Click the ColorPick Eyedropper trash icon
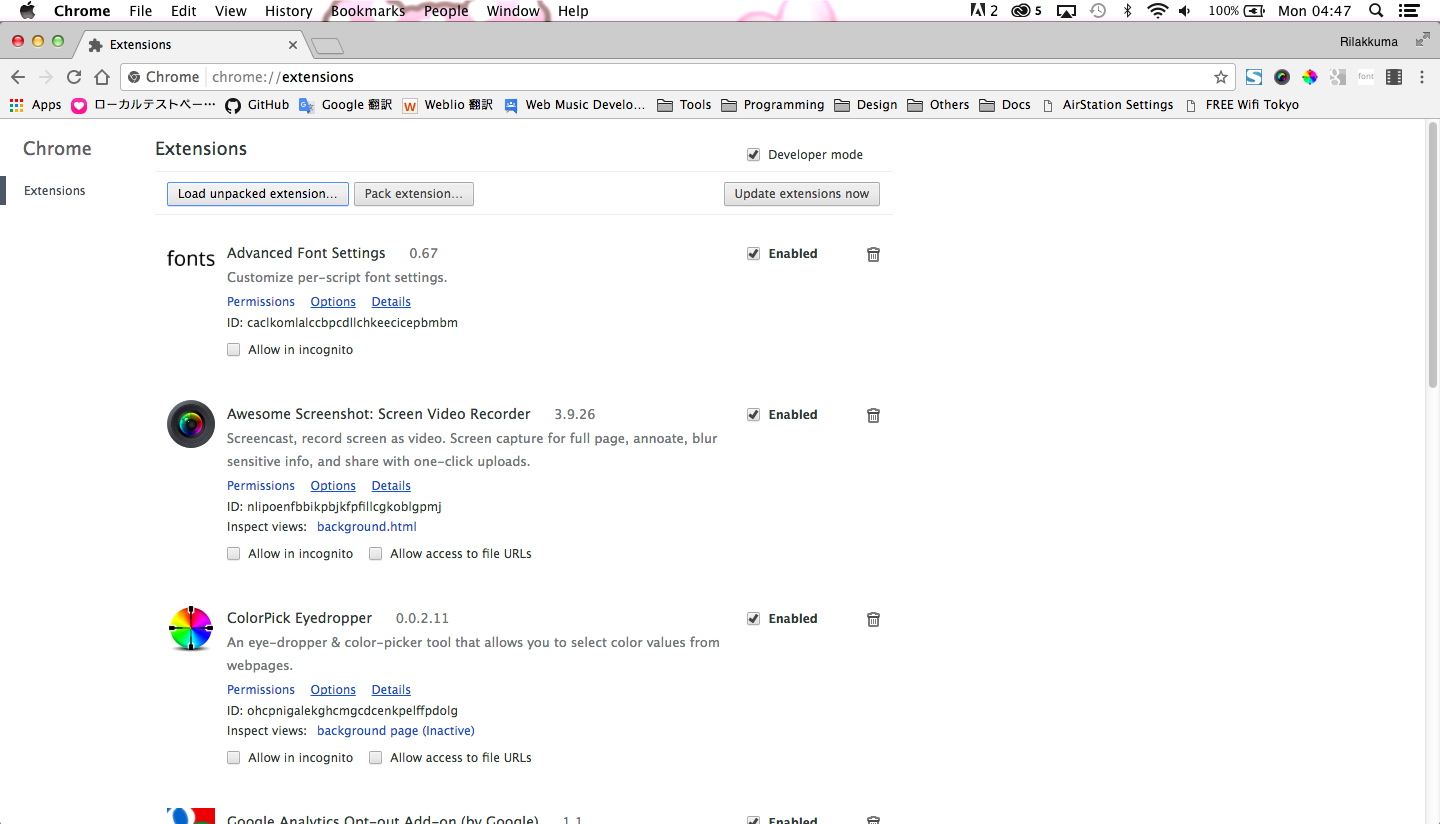Image resolution: width=1440 pixels, height=824 pixels. tap(873, 619)
